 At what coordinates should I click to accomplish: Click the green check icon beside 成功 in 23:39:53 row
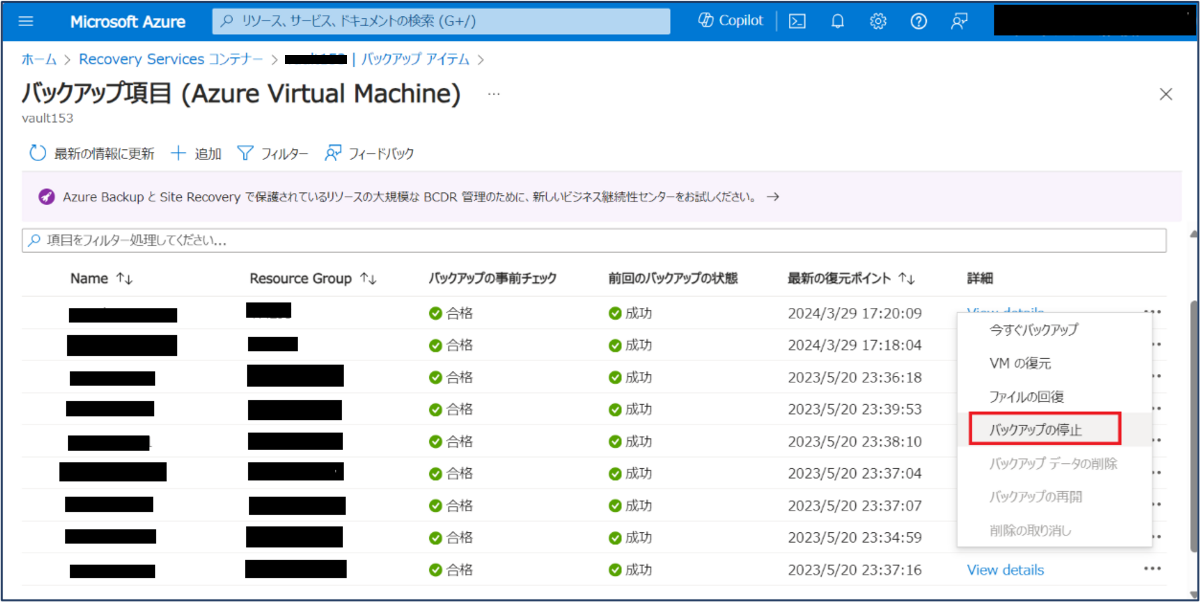coord(615,410)
